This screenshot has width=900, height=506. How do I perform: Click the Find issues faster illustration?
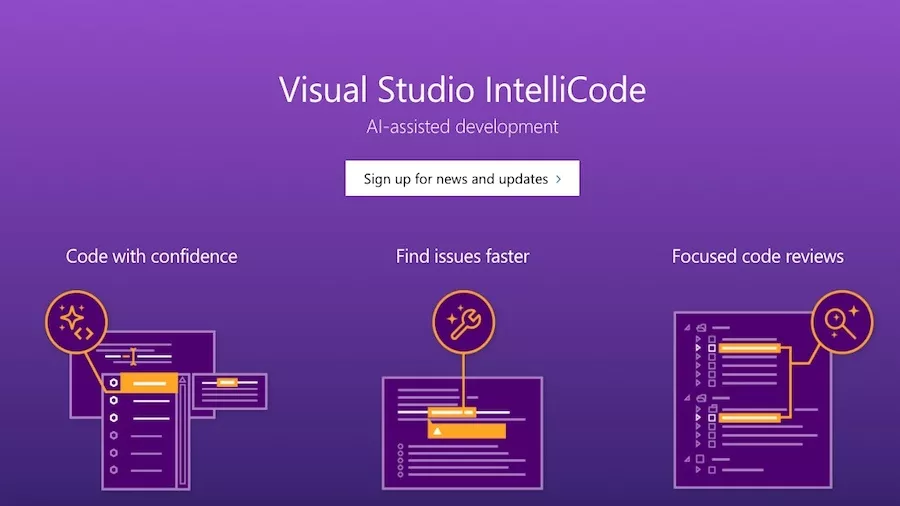pos(463,390)
